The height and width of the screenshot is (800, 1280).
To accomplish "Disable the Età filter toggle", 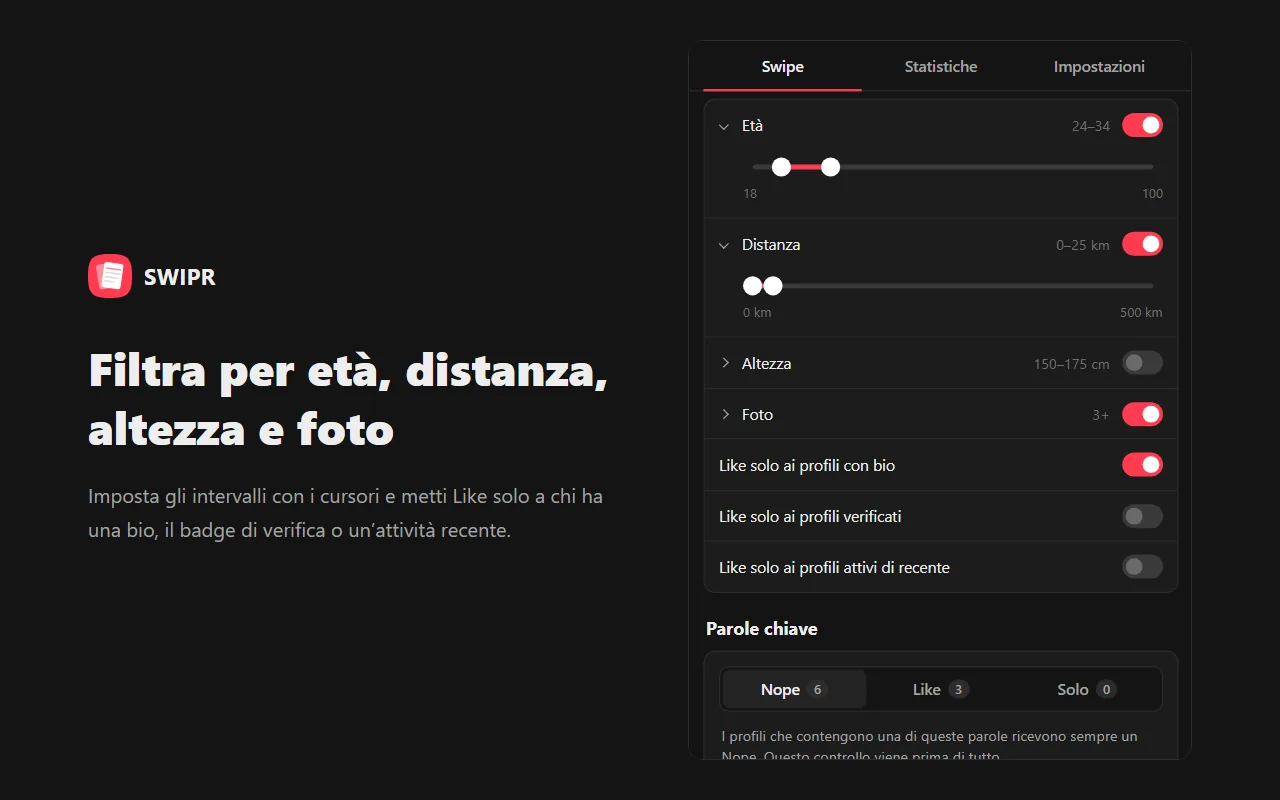I will [1142, 125].
